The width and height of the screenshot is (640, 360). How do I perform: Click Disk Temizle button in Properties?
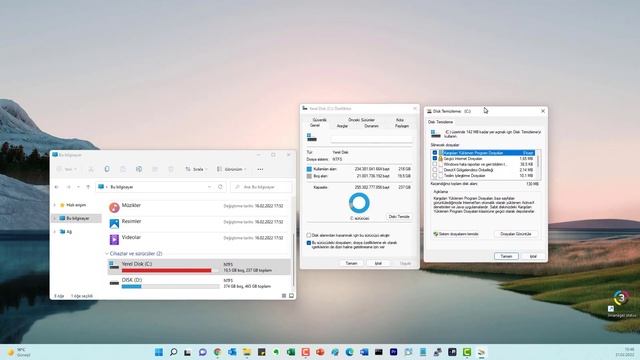click(x=399, y=217)
